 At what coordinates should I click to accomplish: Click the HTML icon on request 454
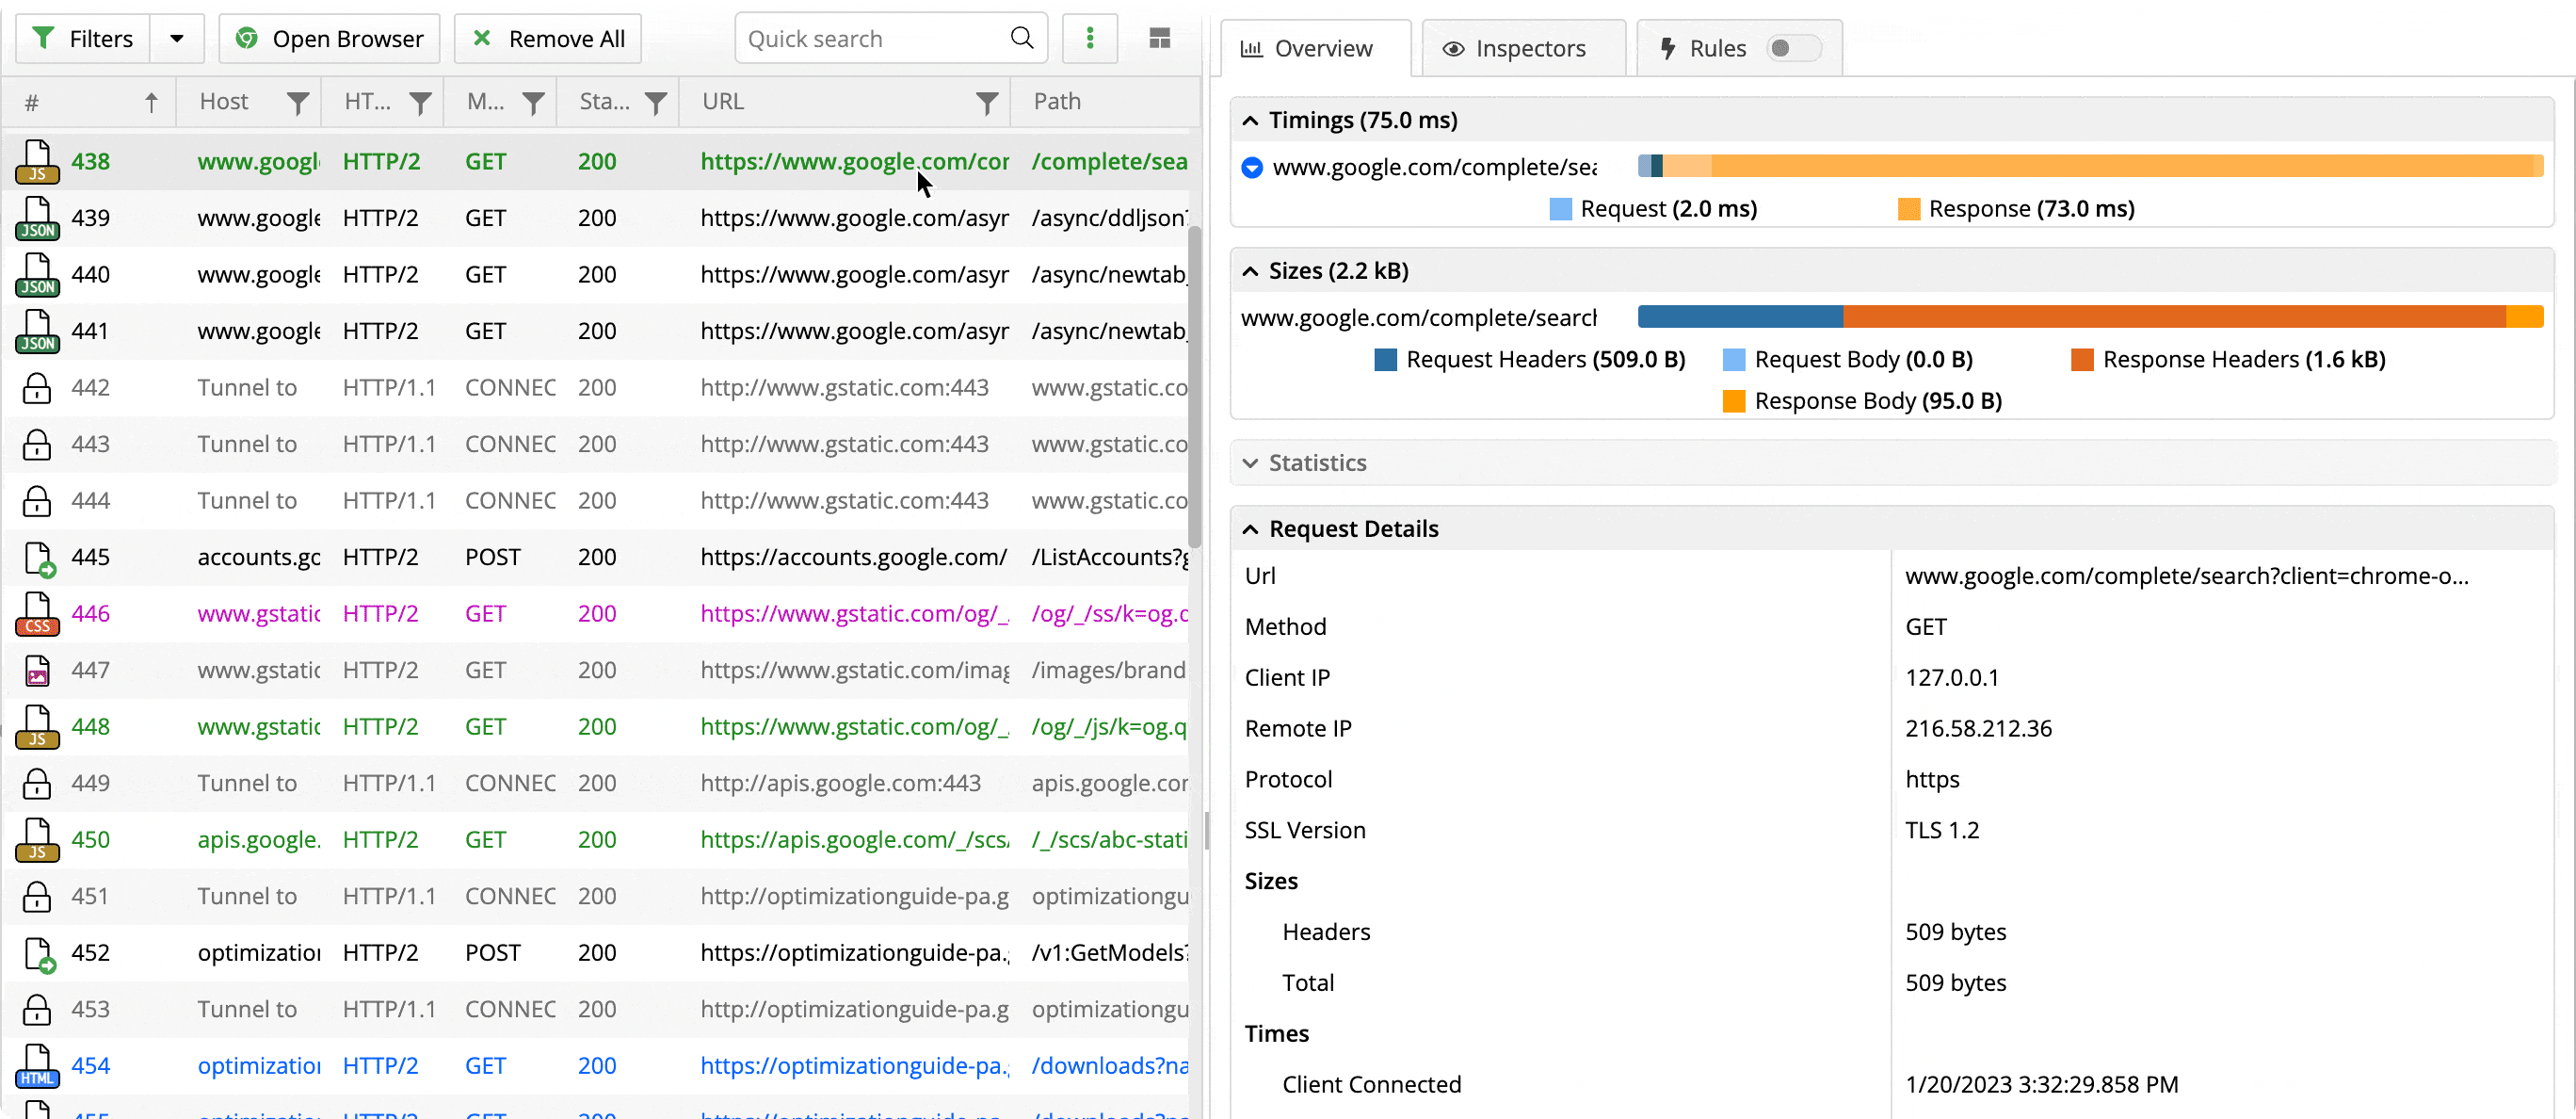point(37,1066)
